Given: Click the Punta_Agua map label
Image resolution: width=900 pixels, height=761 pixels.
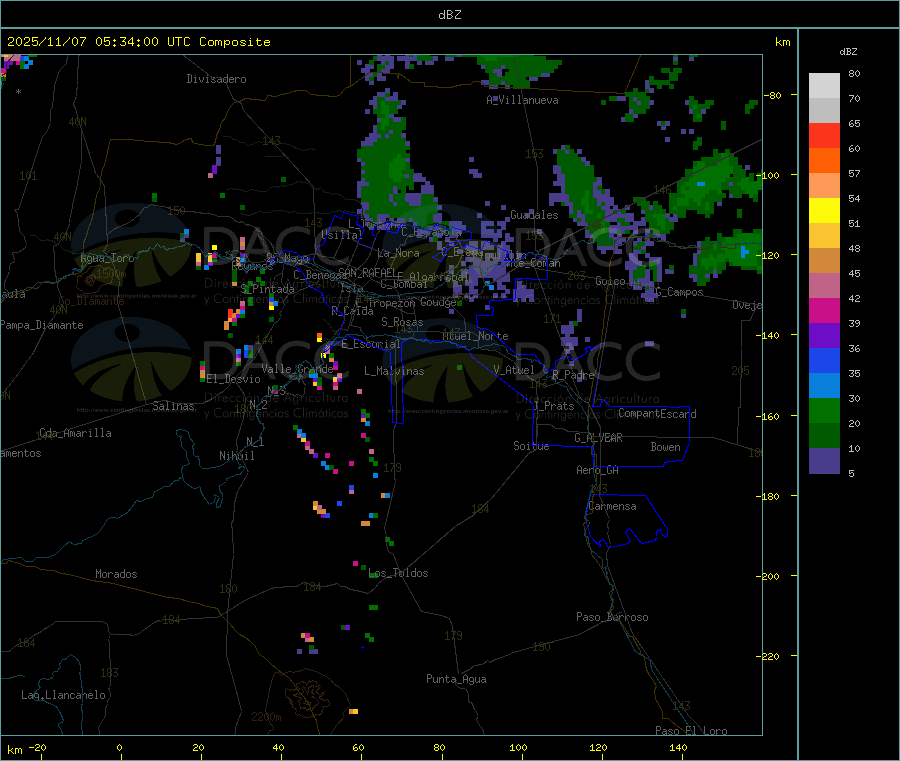Looking at the screenshot, I should 456,679.
